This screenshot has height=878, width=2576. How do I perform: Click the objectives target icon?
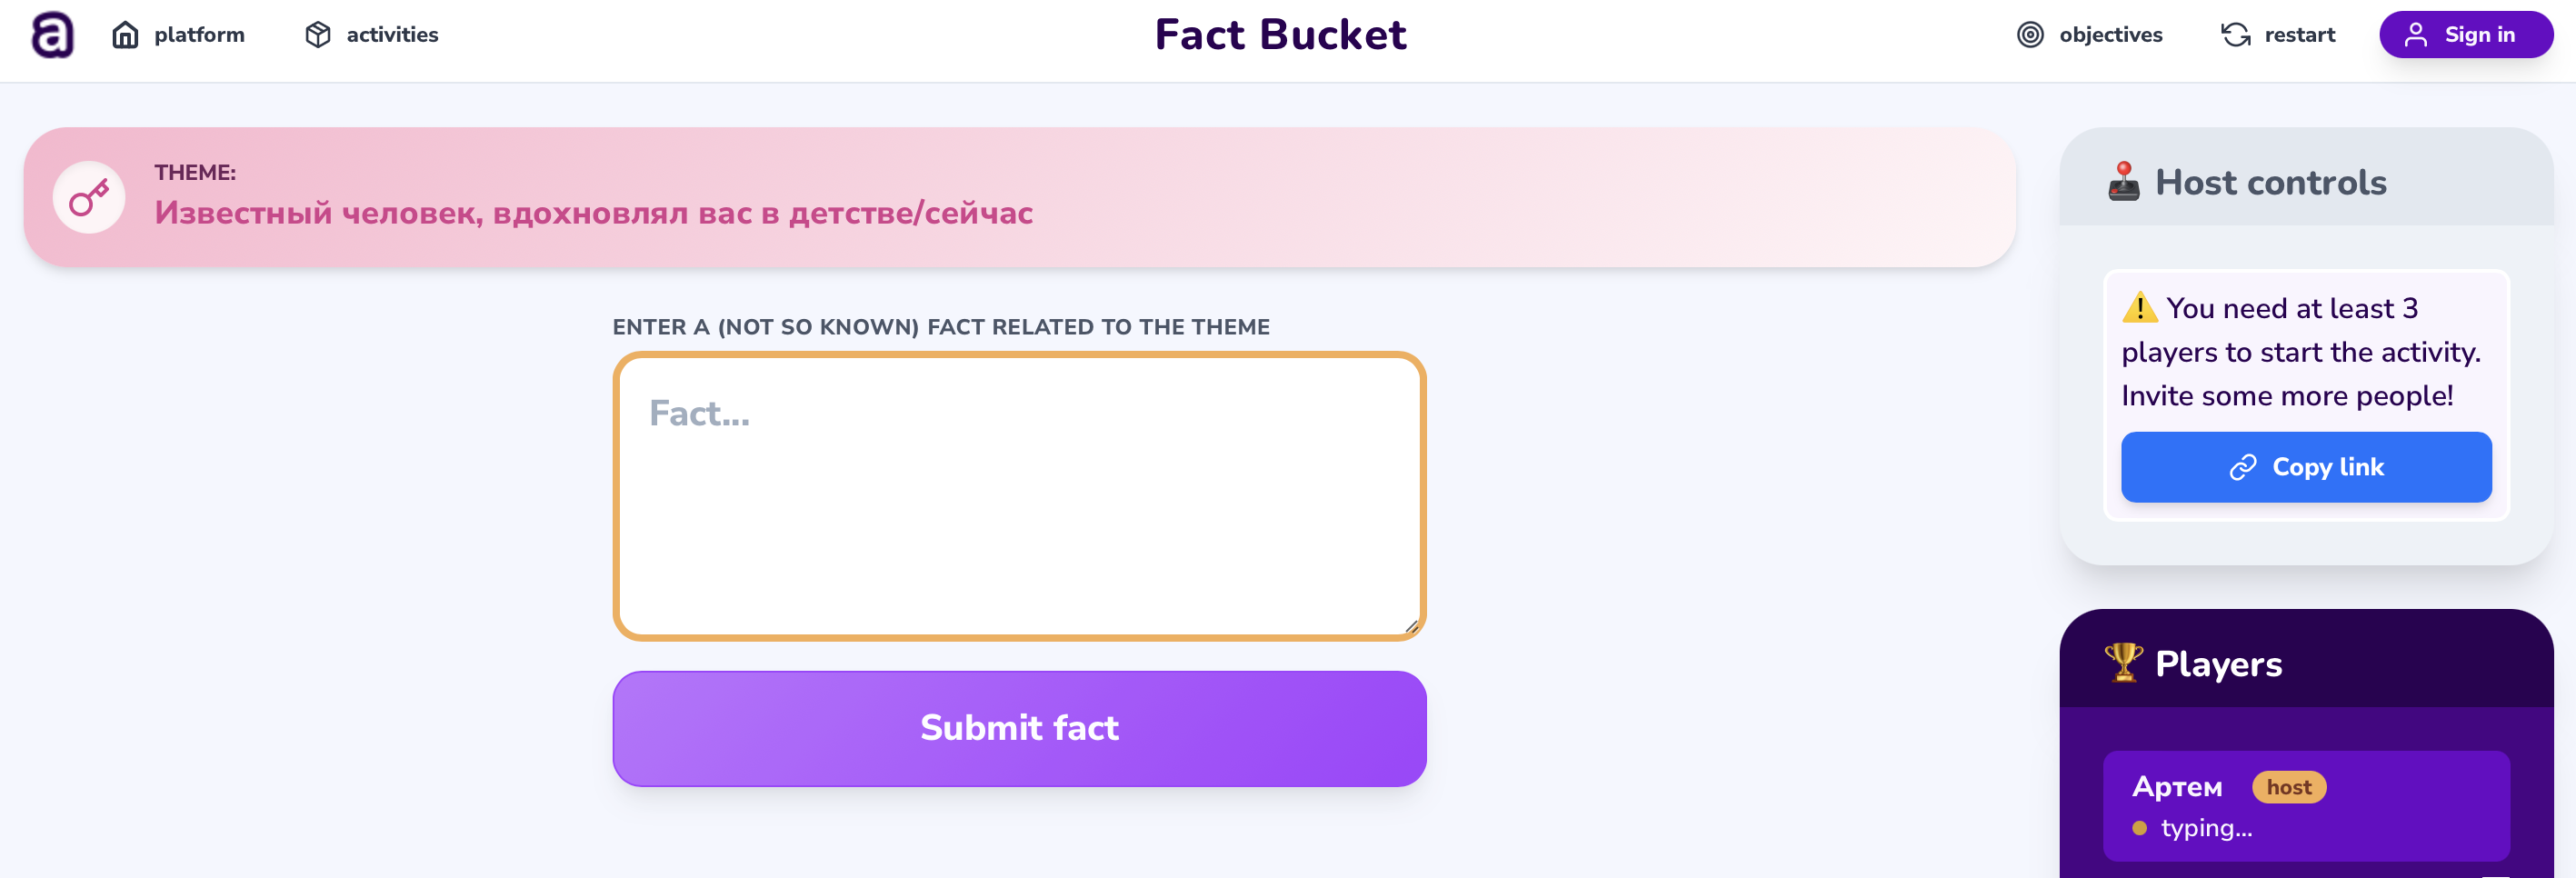pyautogui.click(x=2030, y=35)
